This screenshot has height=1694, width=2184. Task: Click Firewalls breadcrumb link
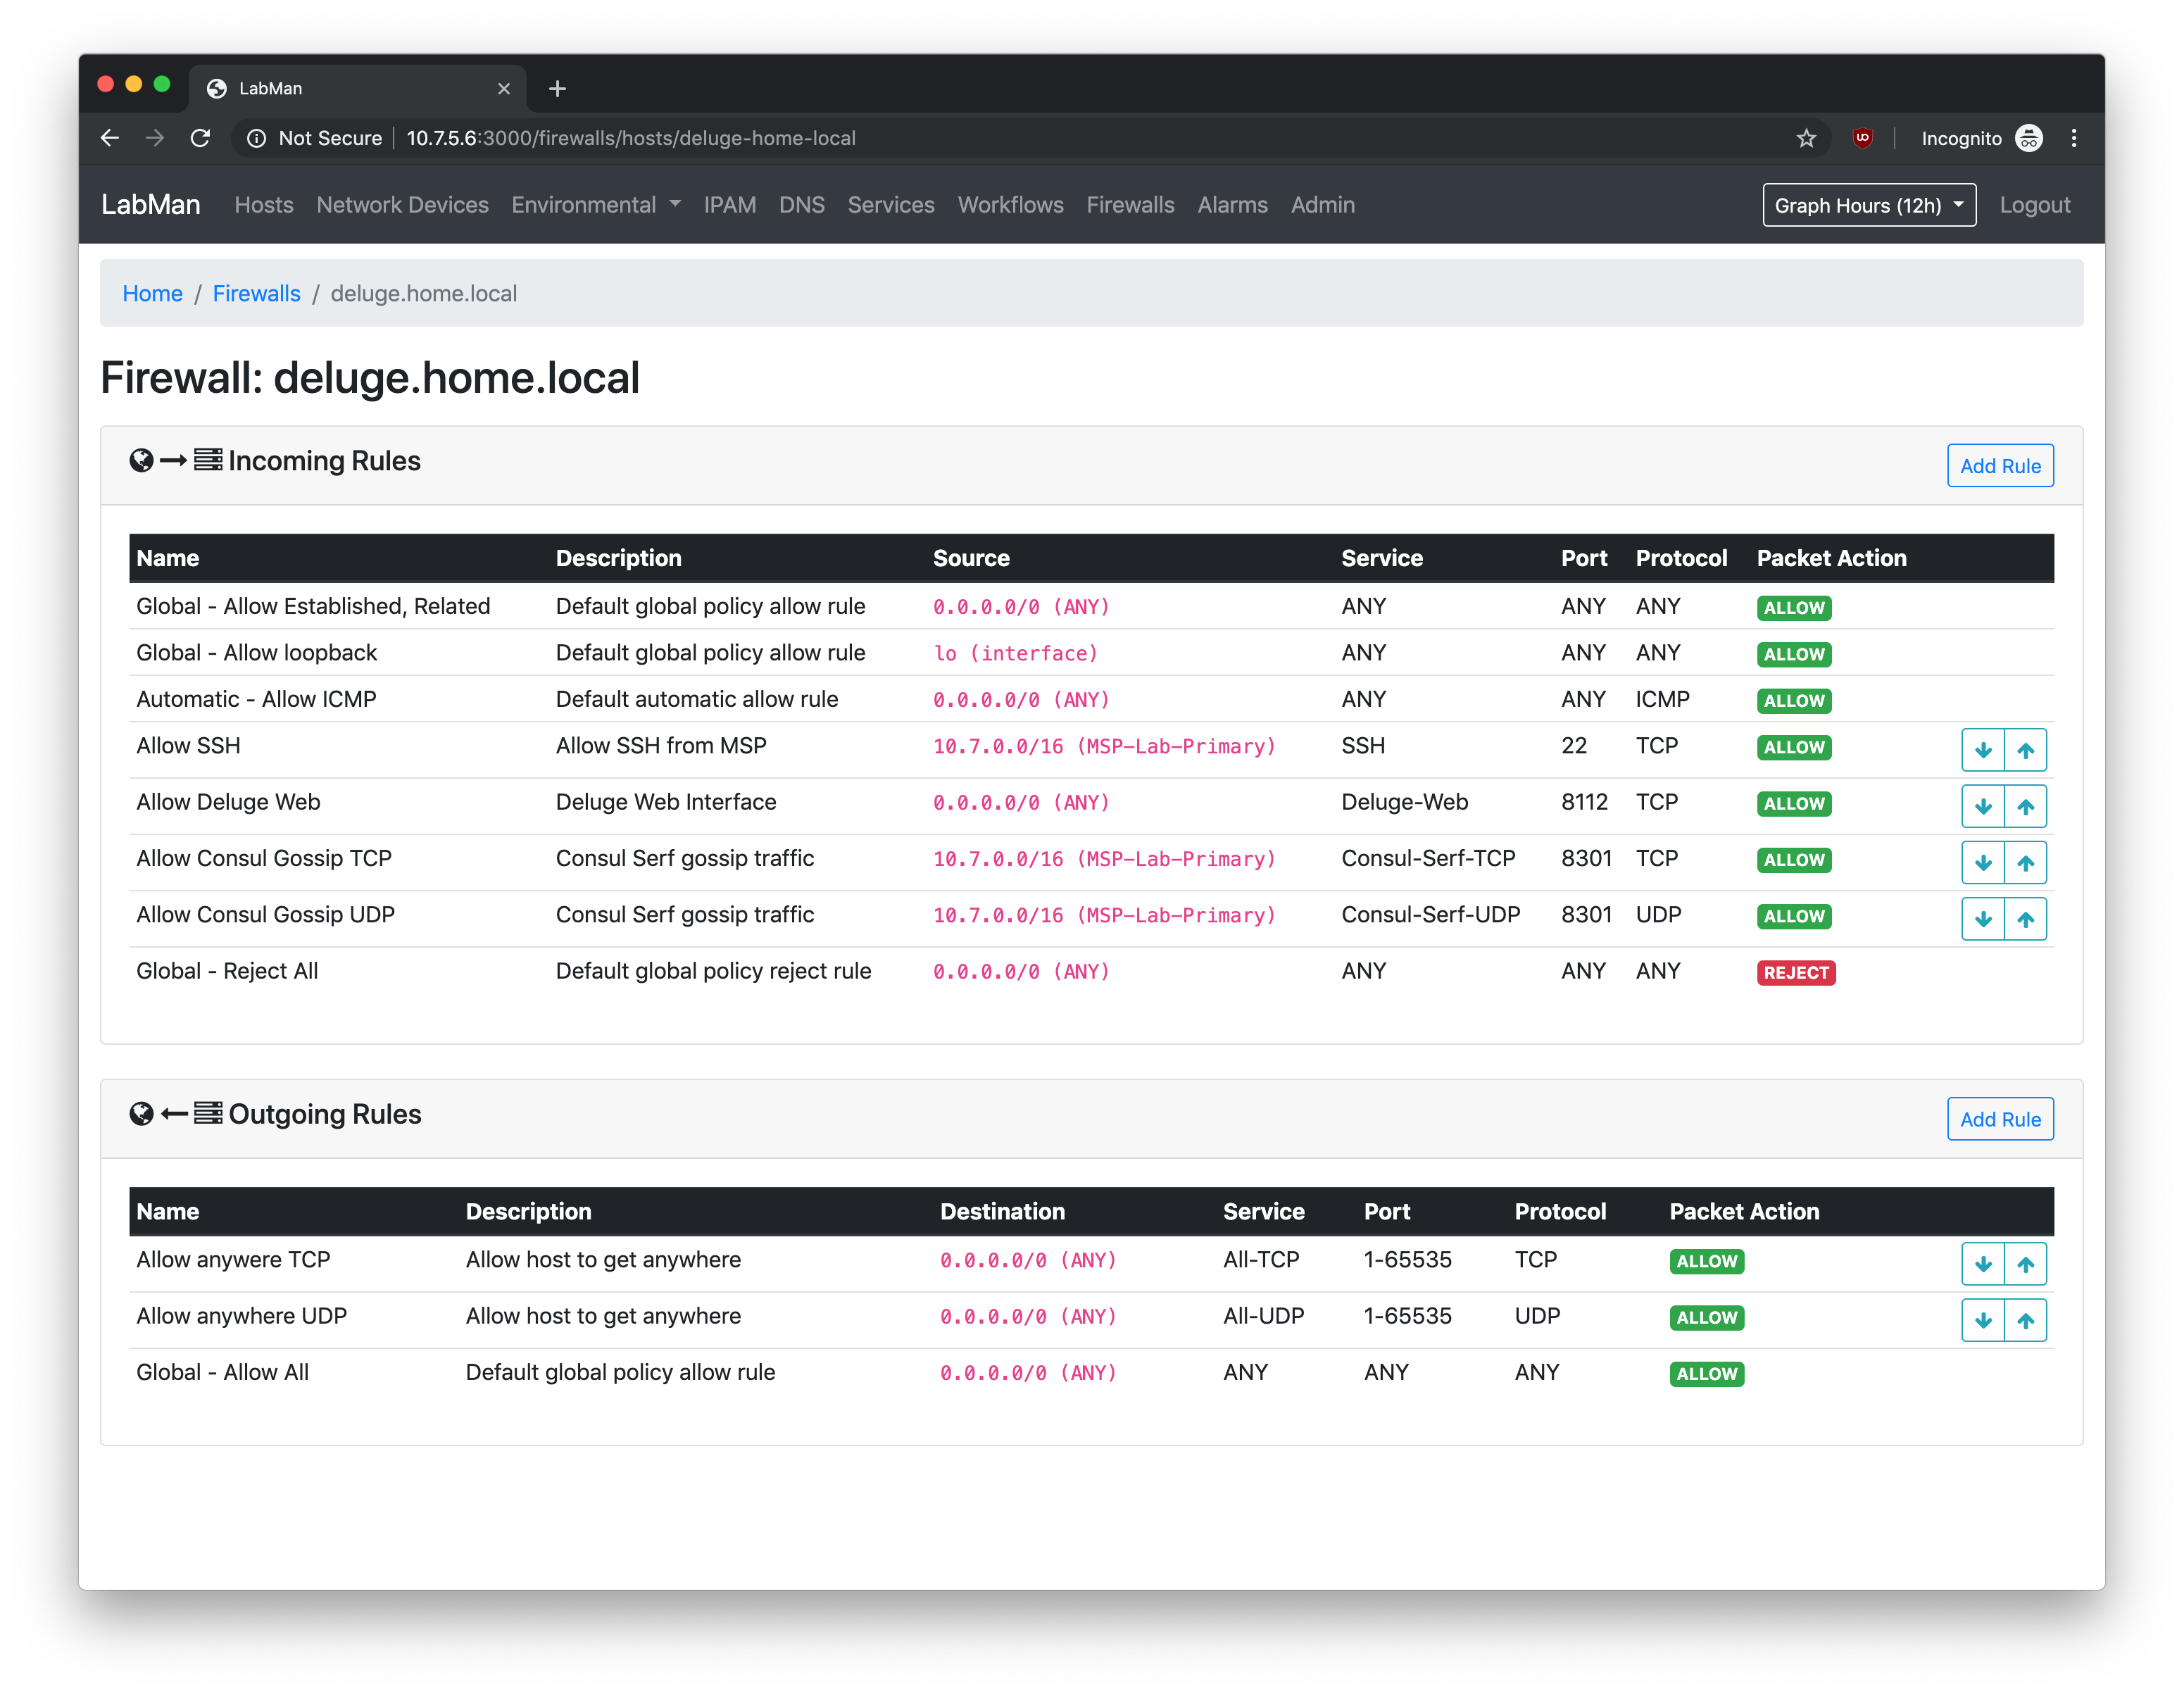pos(256,294)
